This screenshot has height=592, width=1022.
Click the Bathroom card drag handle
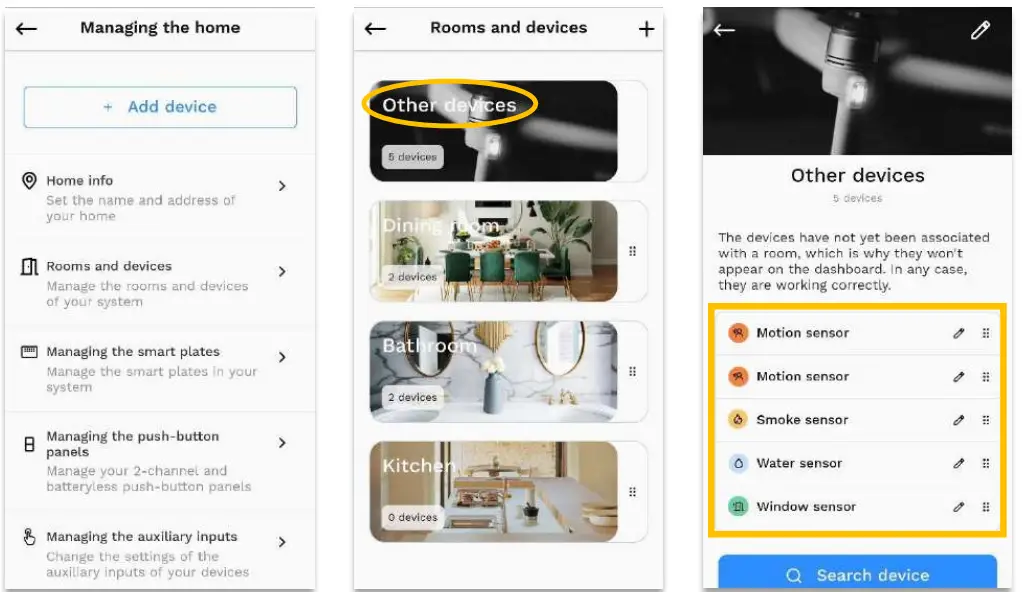(632, 372)
